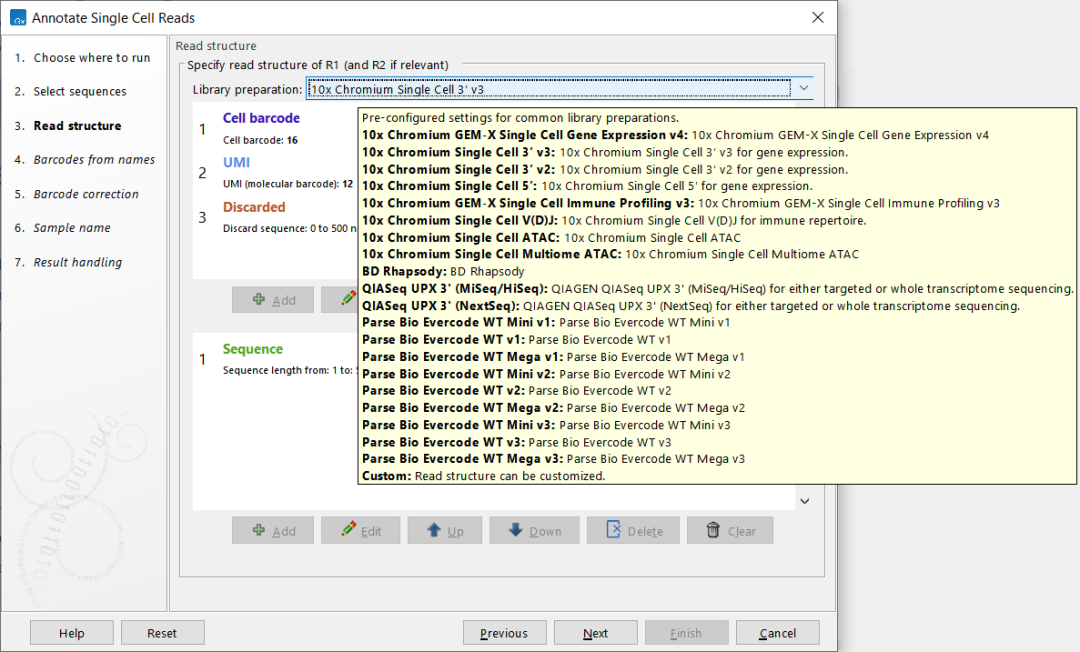Click 'Cell barcode: 16' text
The image size is (1080, 652).
tap(260, 140)
